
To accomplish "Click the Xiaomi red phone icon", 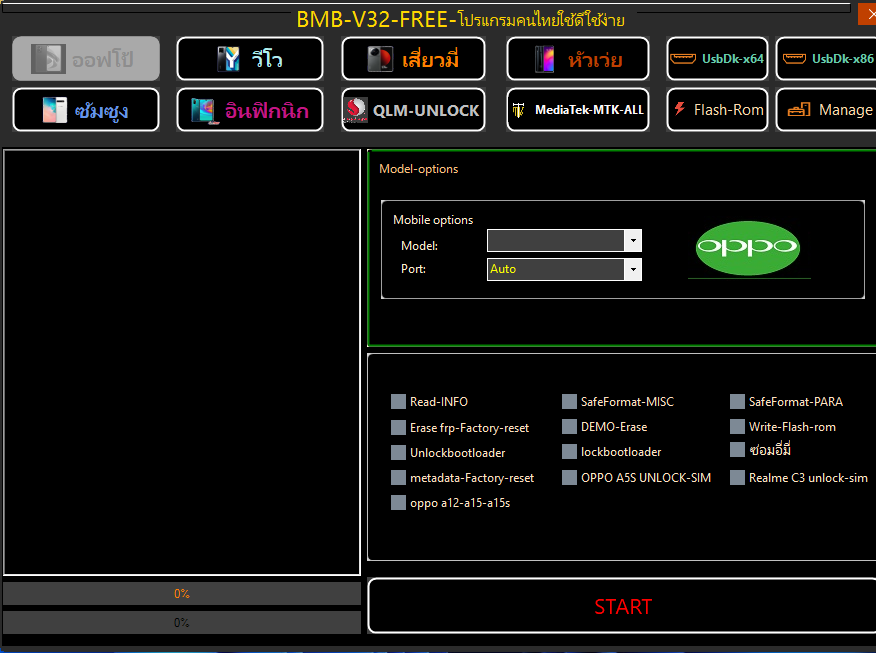I will [380, 59].
